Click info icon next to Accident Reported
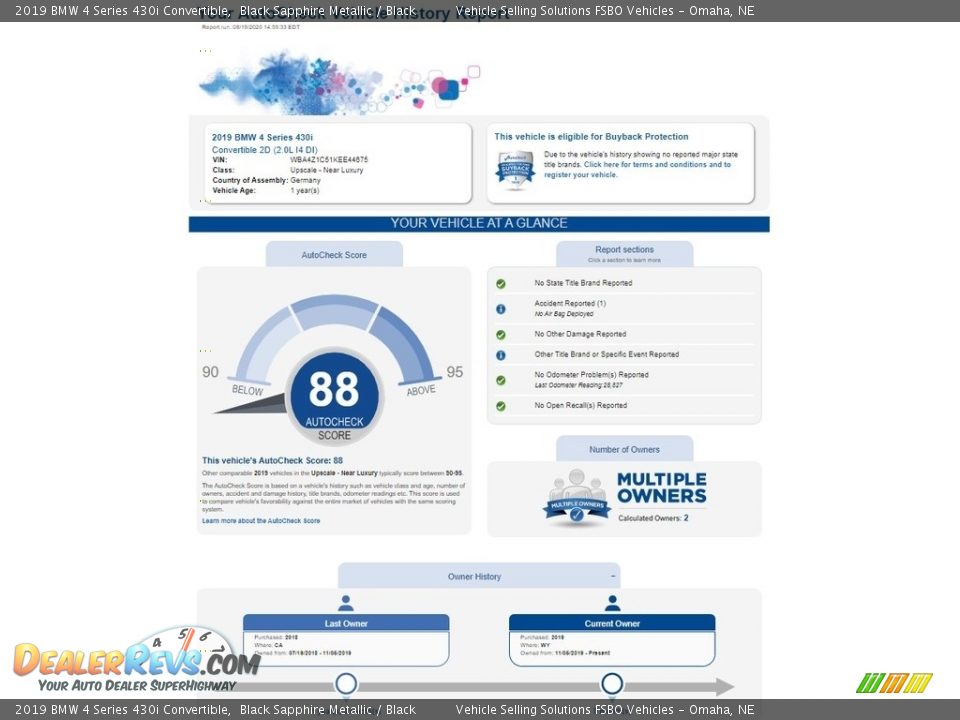This screenshot has height=720, width=960. tap(501, 309)
